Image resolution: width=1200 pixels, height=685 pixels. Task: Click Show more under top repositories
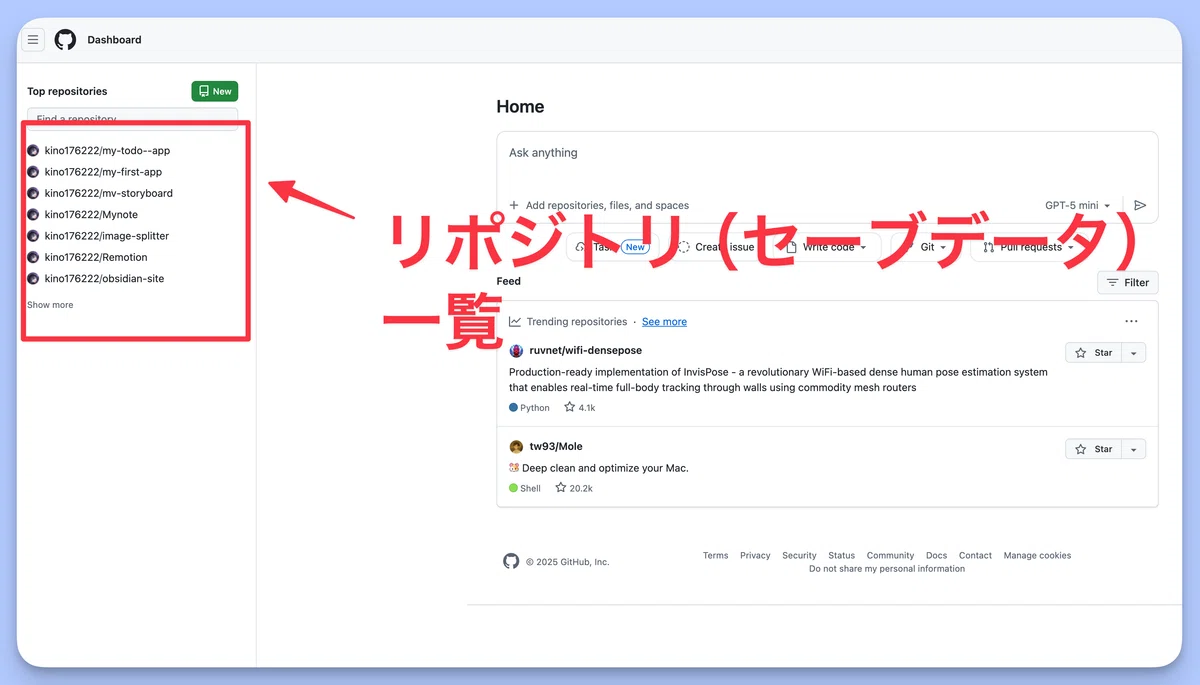(x=50, y=305)
